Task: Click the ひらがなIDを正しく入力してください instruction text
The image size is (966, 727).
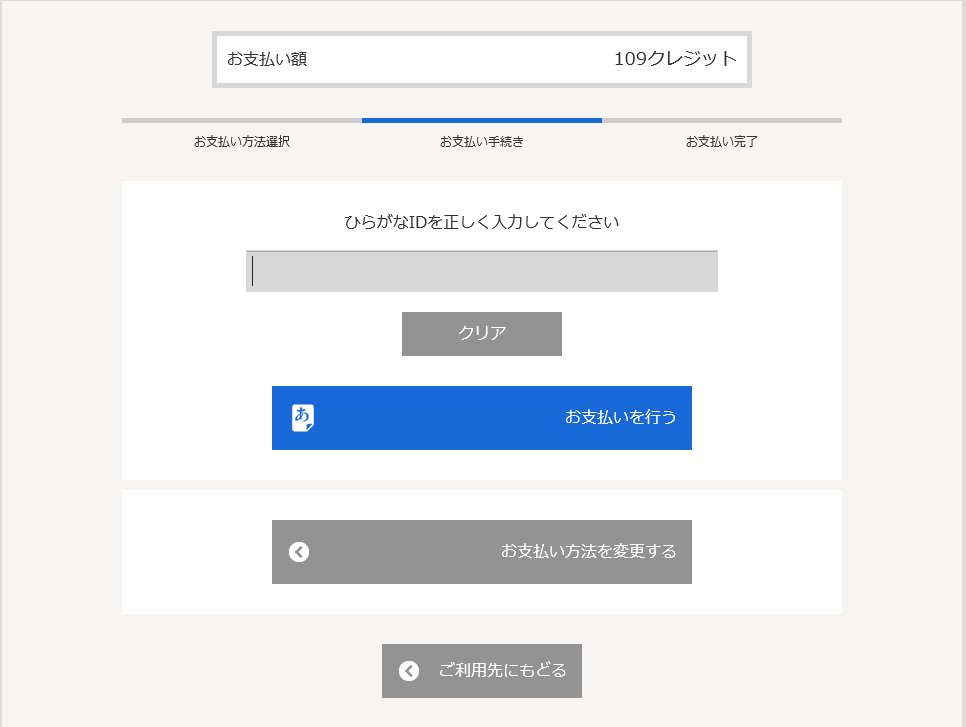Action: tap(481, 221)
